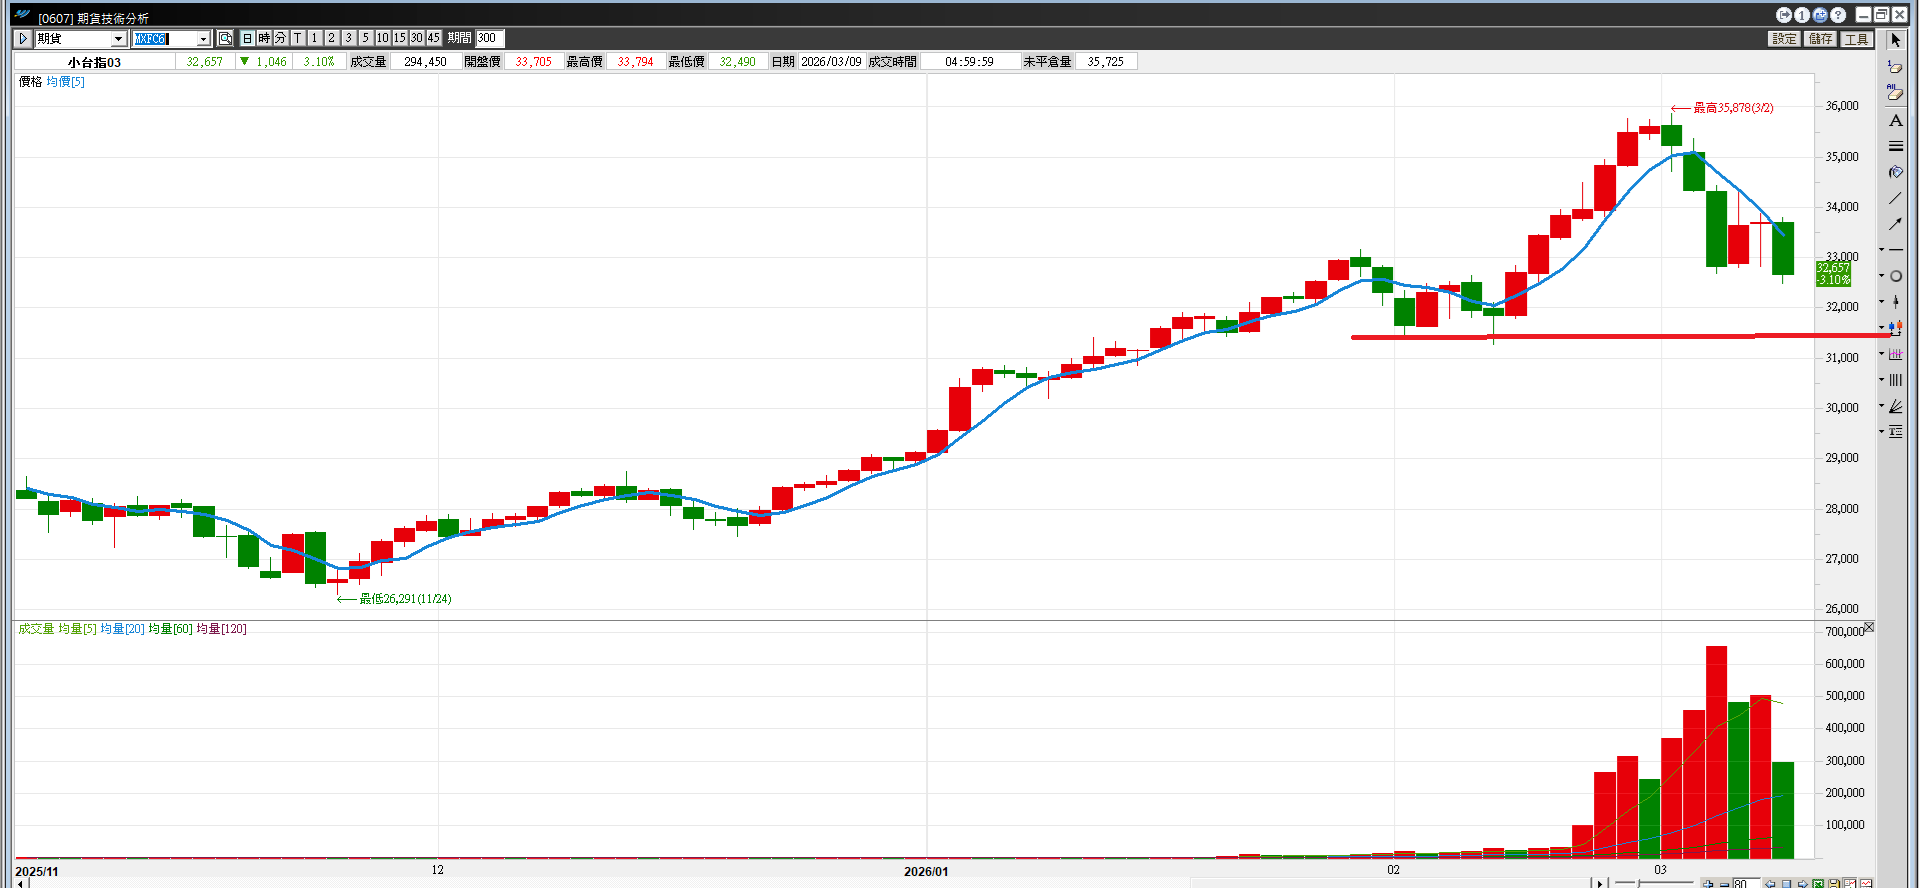Click the erase-all drawings eraser icon
Image resolution: width=1920 pixels, height=888 pixels.
click(1895, 93)
